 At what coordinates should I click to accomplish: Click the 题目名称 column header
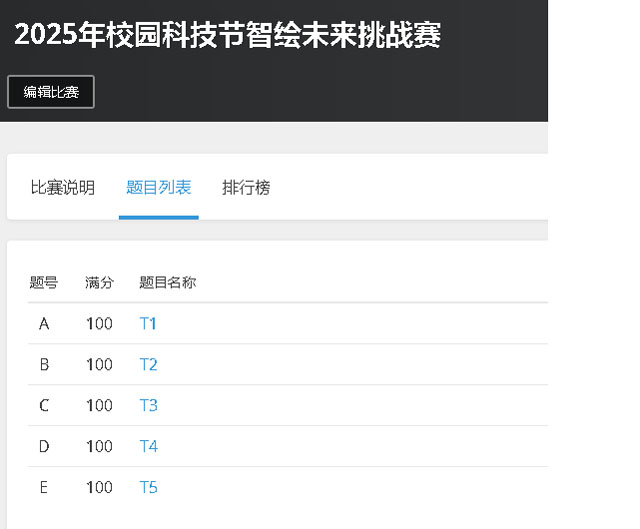[x=168, y=282]
